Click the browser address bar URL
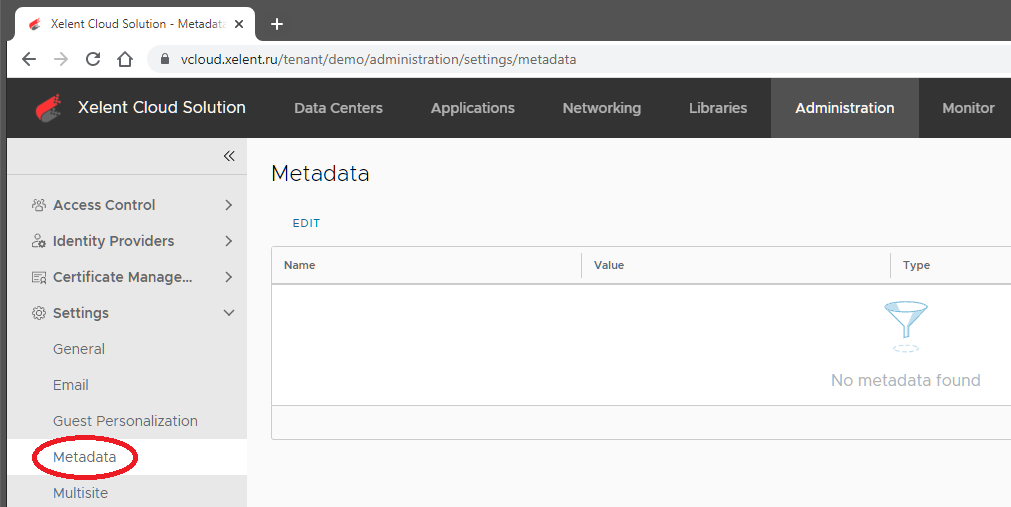The image size is (1011, 507). pyautogui.click(x=378, y=59)
